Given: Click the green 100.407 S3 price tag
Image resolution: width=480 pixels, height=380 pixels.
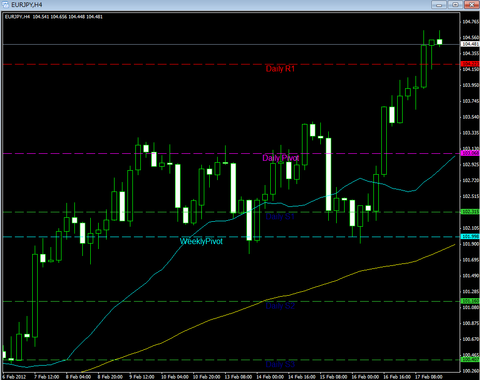Looking at the screenshot, I should point(470,360).
